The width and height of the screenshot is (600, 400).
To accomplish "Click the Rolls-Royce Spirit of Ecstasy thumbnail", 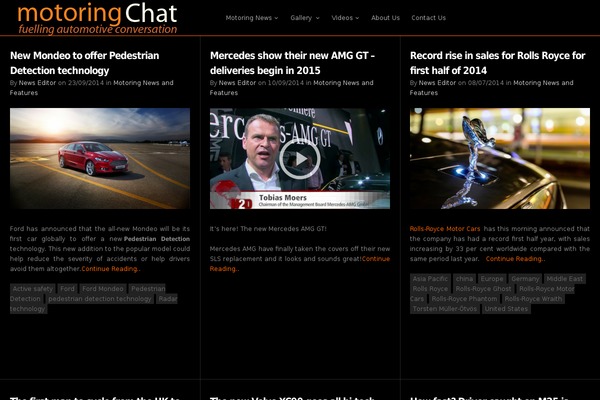I will 500,158.
